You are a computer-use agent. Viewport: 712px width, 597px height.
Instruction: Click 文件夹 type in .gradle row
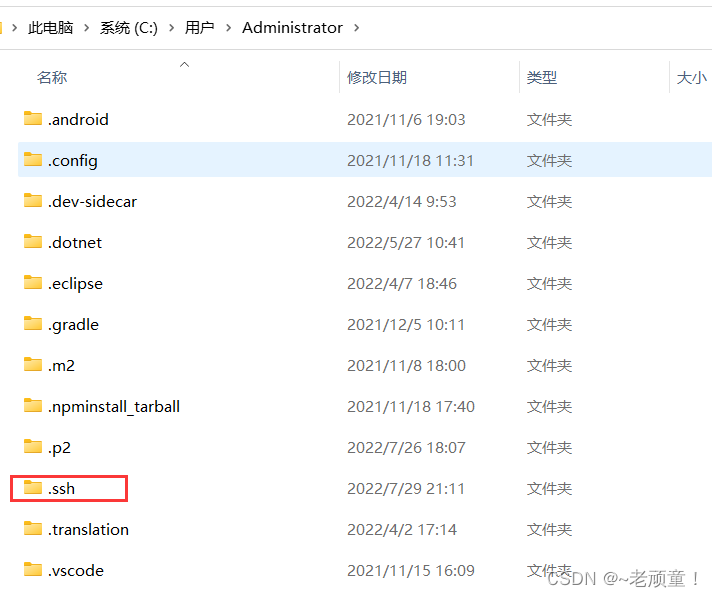(549, 325)
